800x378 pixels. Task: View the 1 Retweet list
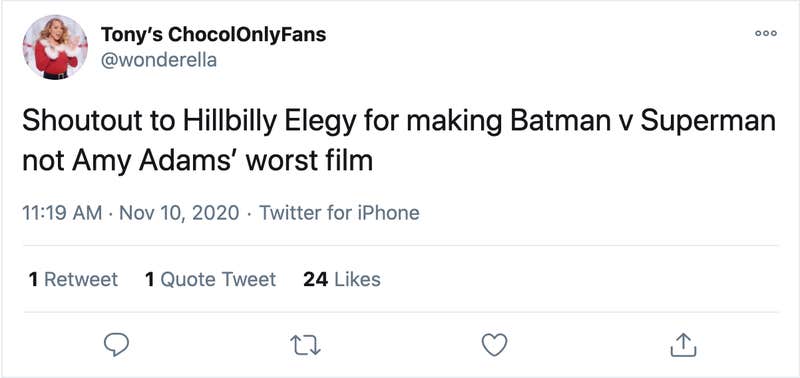pos(73,280)
